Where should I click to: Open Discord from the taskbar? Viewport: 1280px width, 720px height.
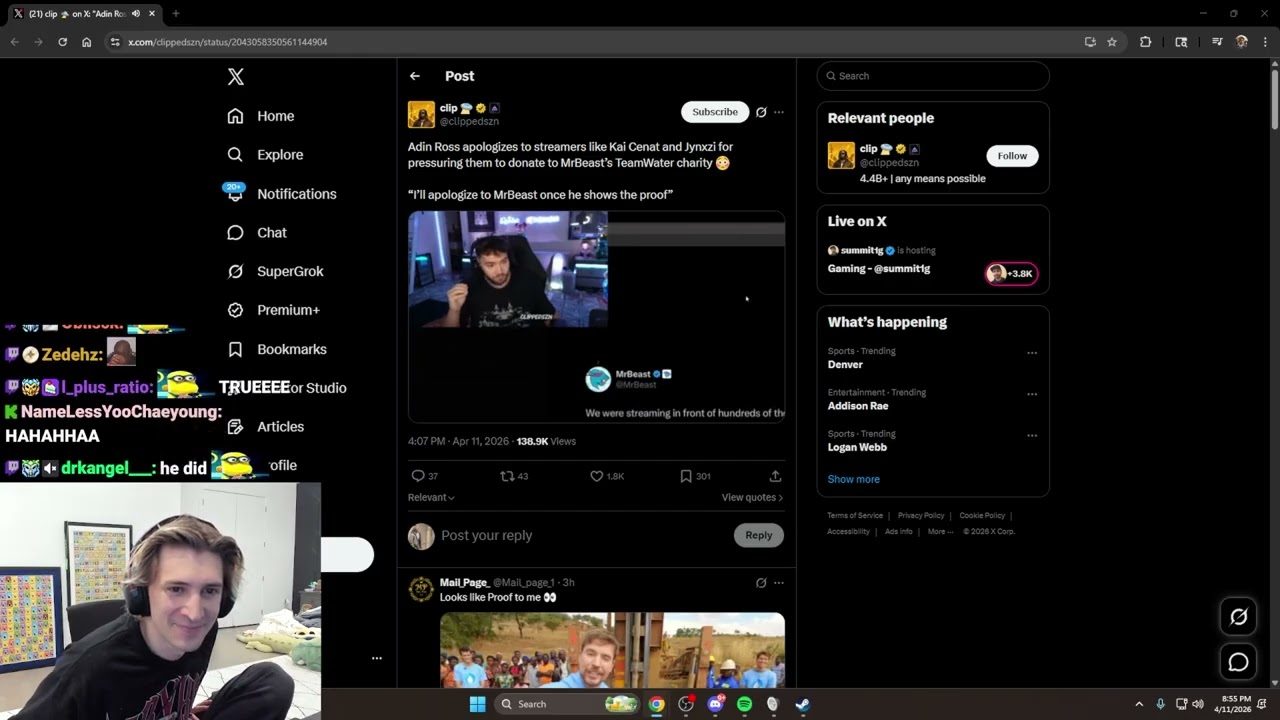pos(715,704)
